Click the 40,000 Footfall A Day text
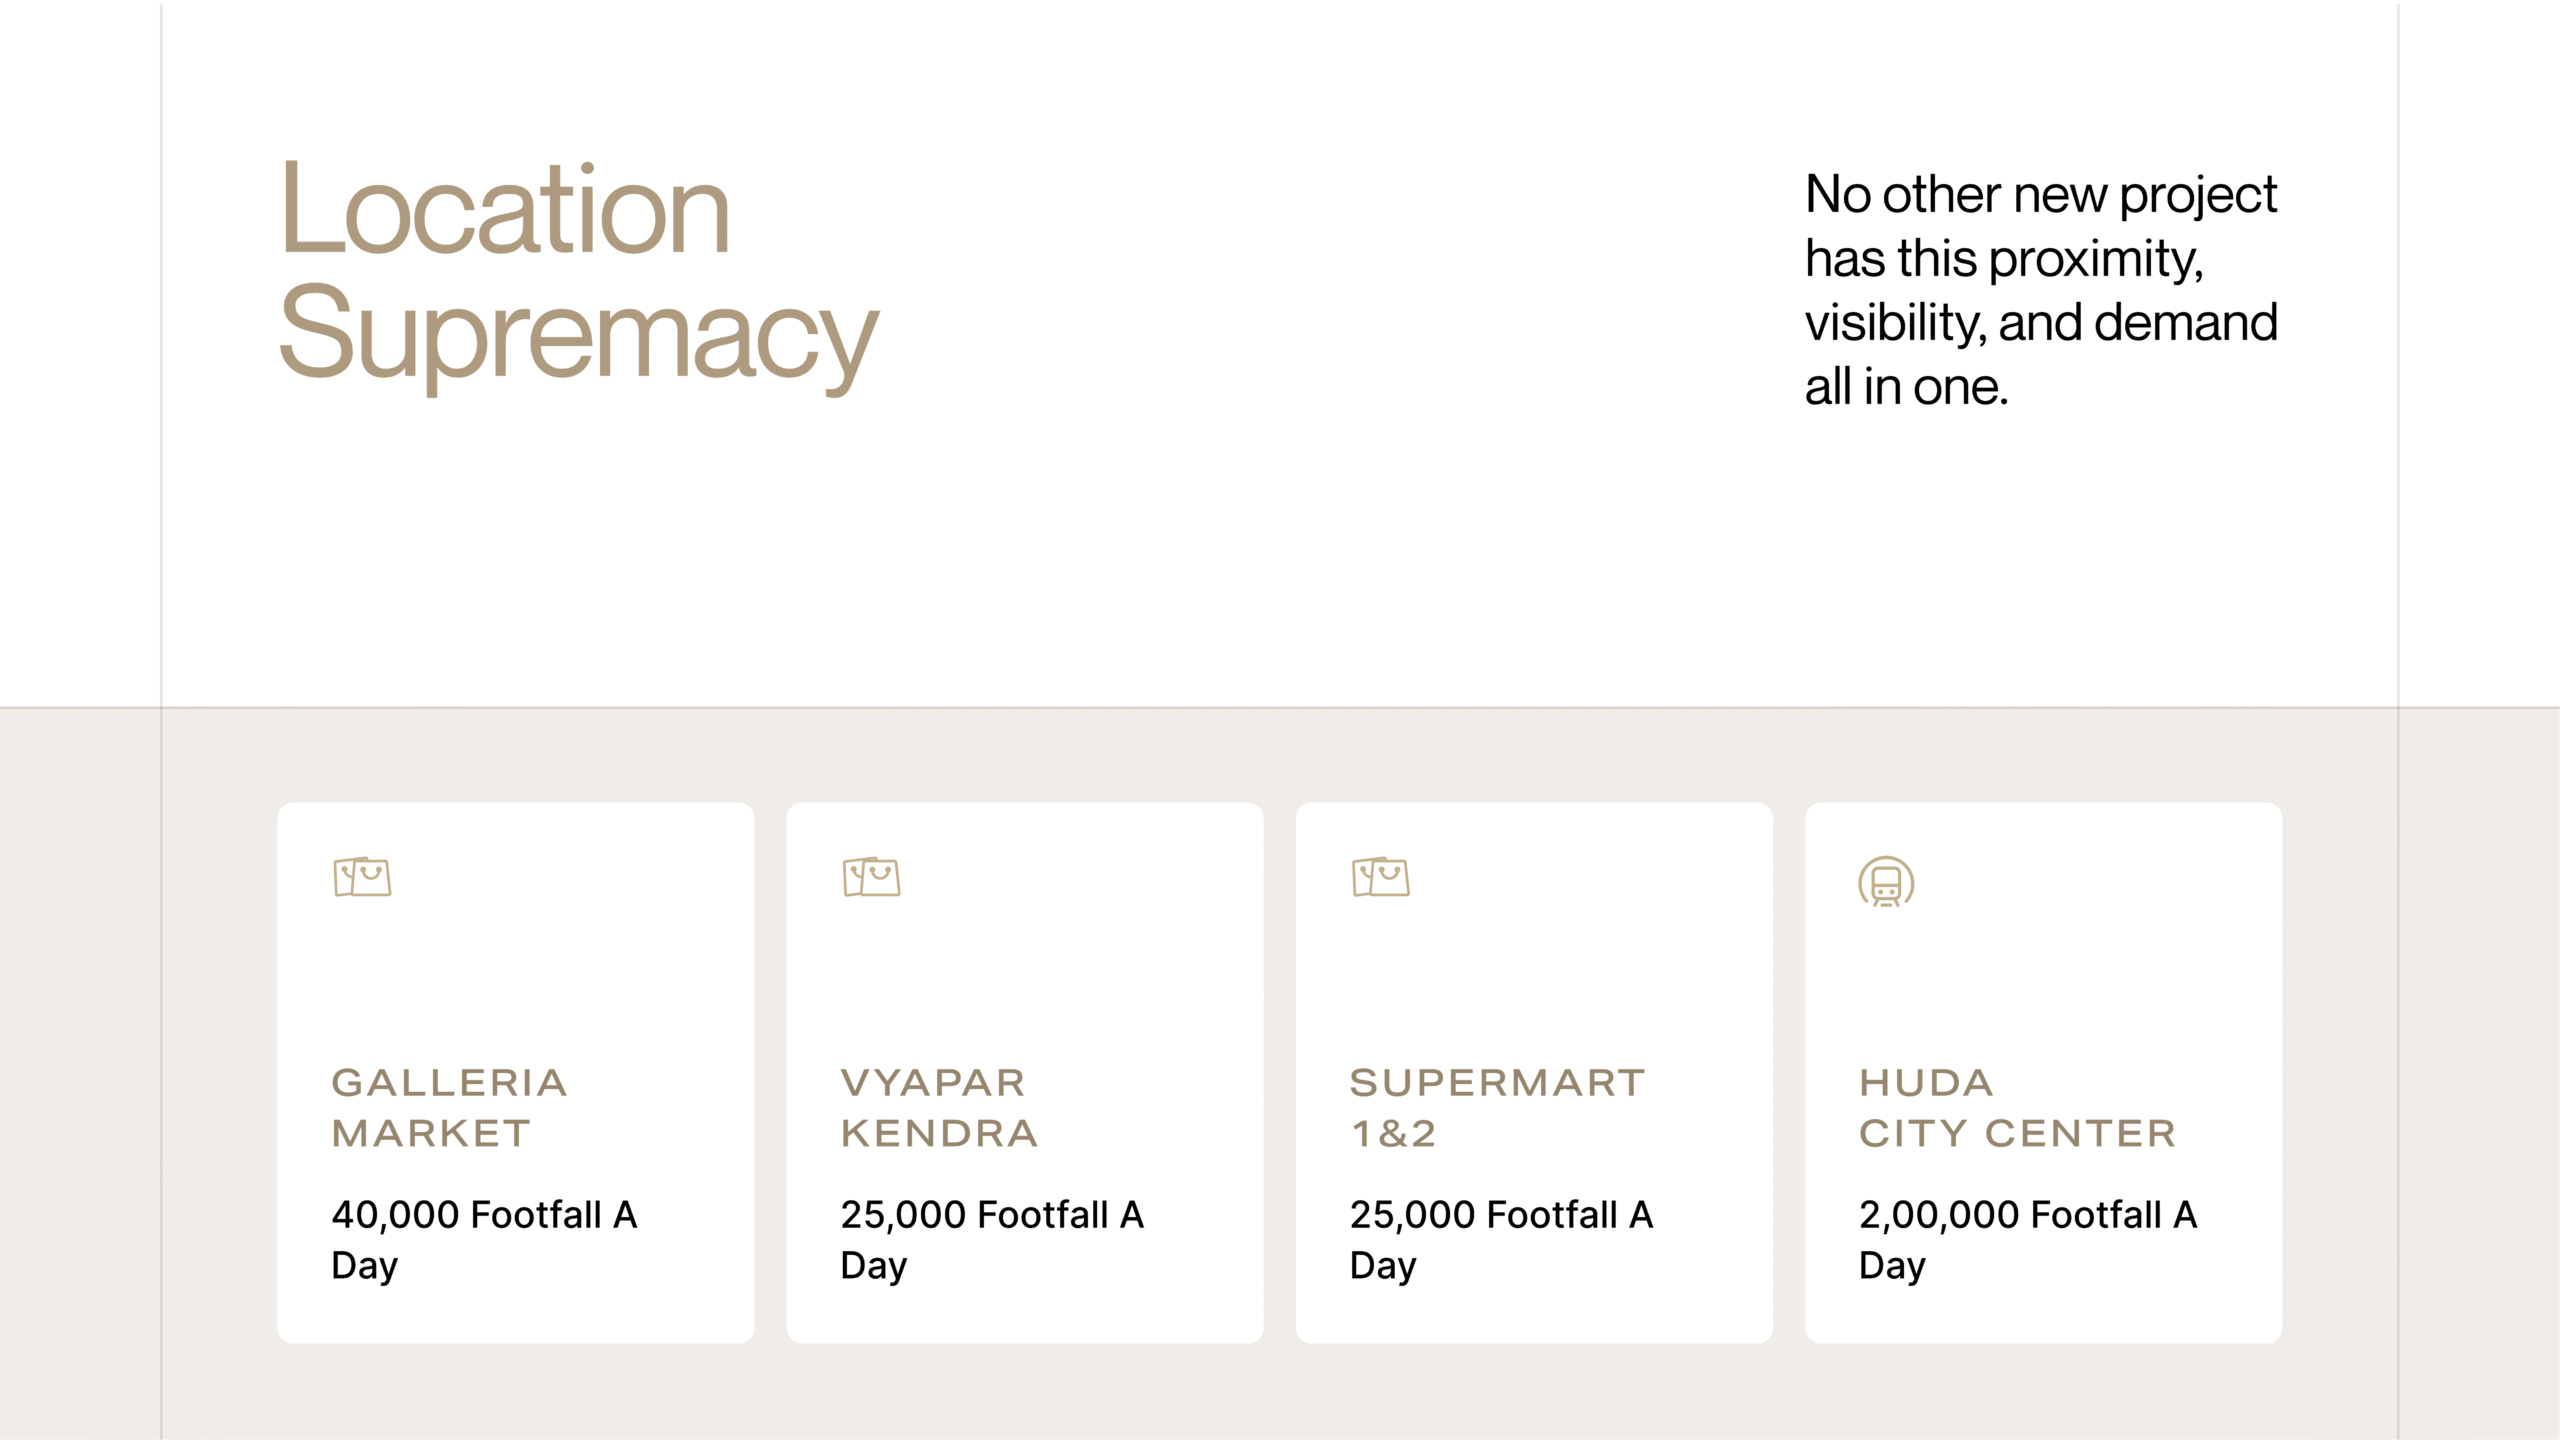The image size is (2560, 1440). pos(484,1240)
